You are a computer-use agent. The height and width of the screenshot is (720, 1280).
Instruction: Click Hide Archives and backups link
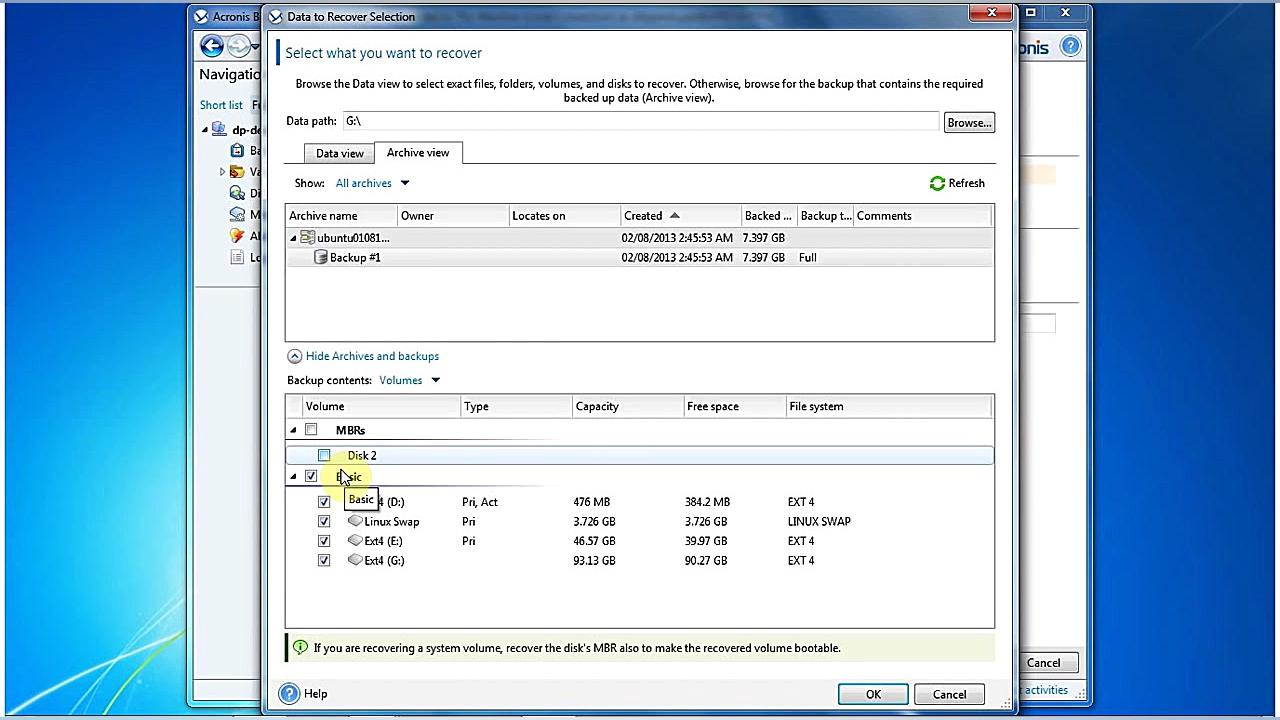click(x=372, y=356)
